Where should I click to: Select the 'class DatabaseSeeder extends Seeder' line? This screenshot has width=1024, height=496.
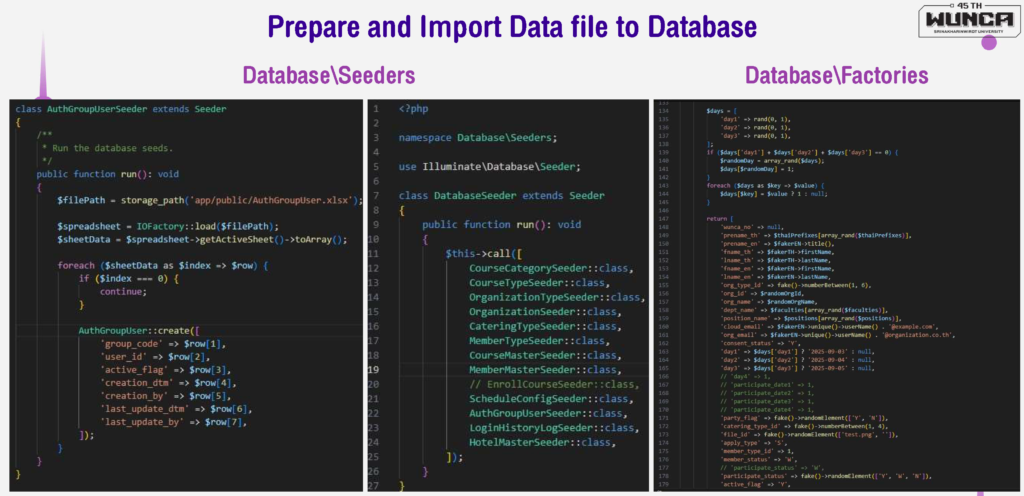tap(501, 195)
